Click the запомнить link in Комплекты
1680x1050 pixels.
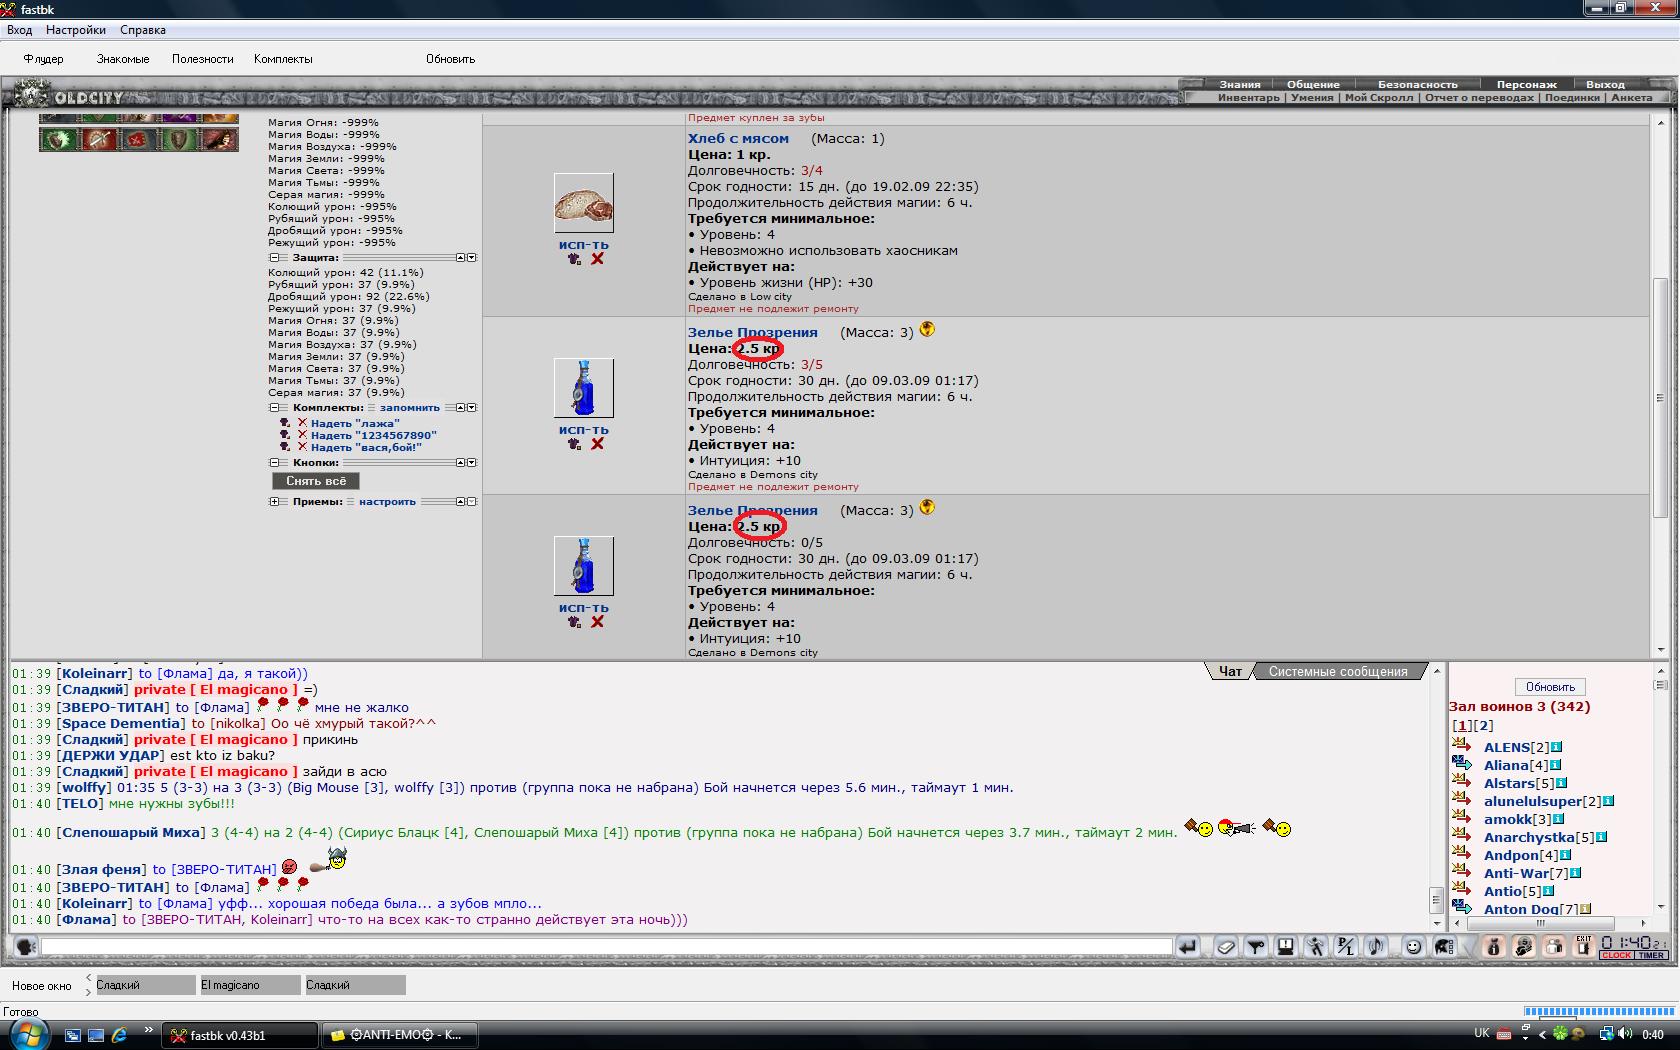[x=409, y=408]
